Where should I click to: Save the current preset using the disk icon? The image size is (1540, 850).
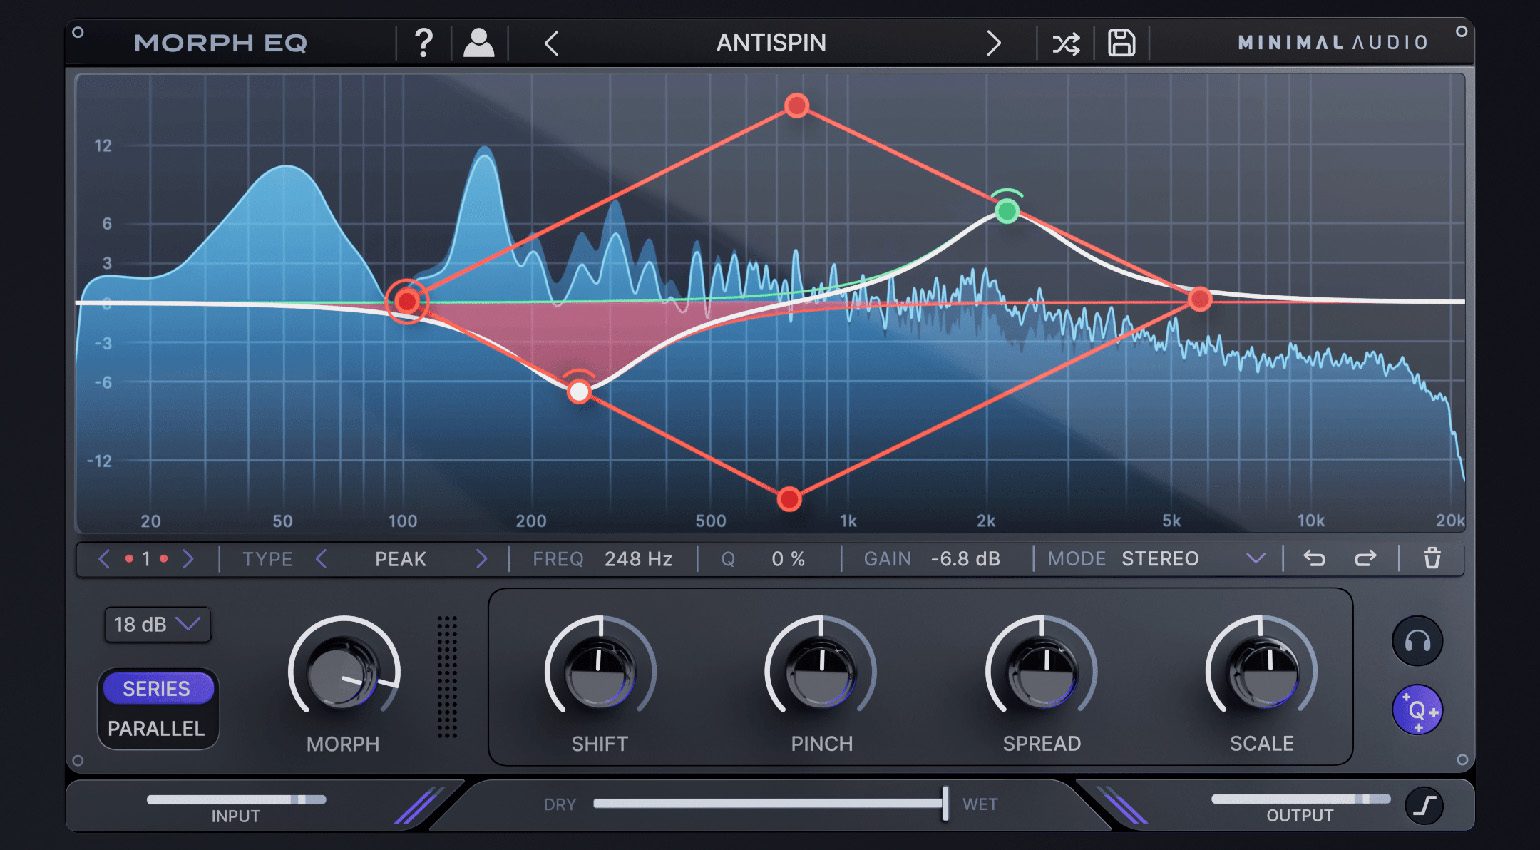pyautogui.click(x=1121, y=42)
